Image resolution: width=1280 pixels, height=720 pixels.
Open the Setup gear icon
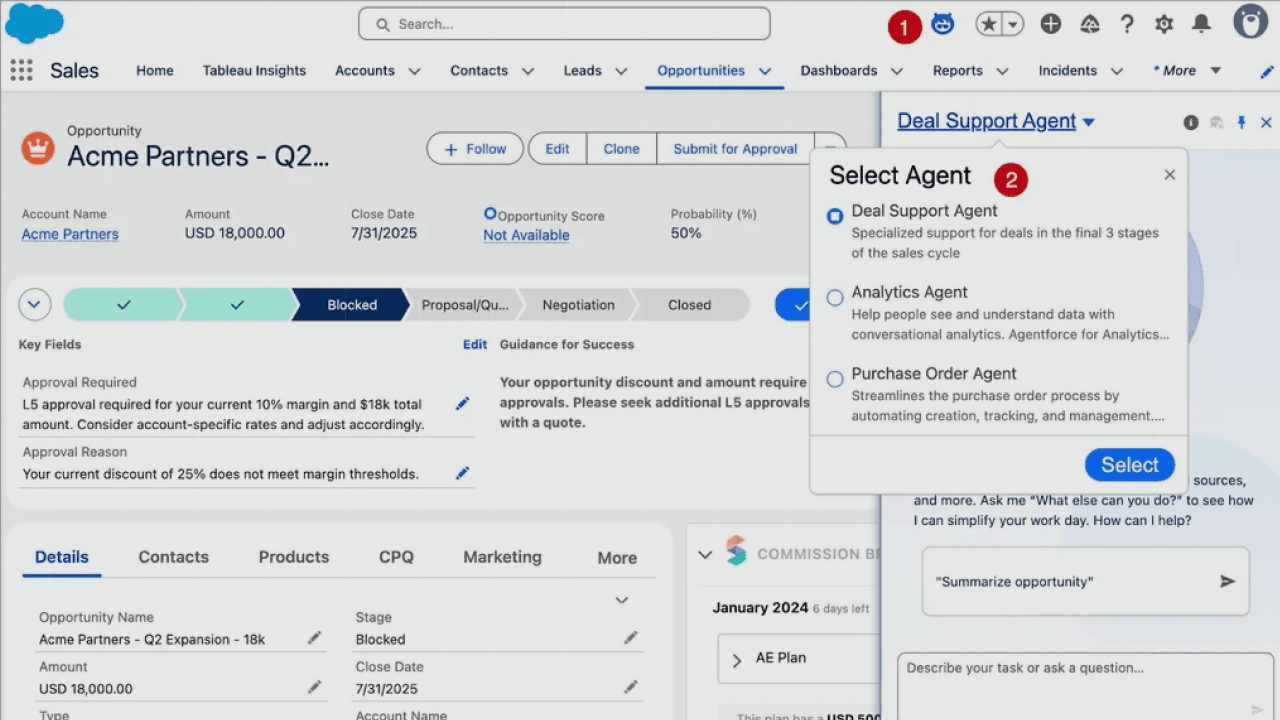click(1164, 24)
